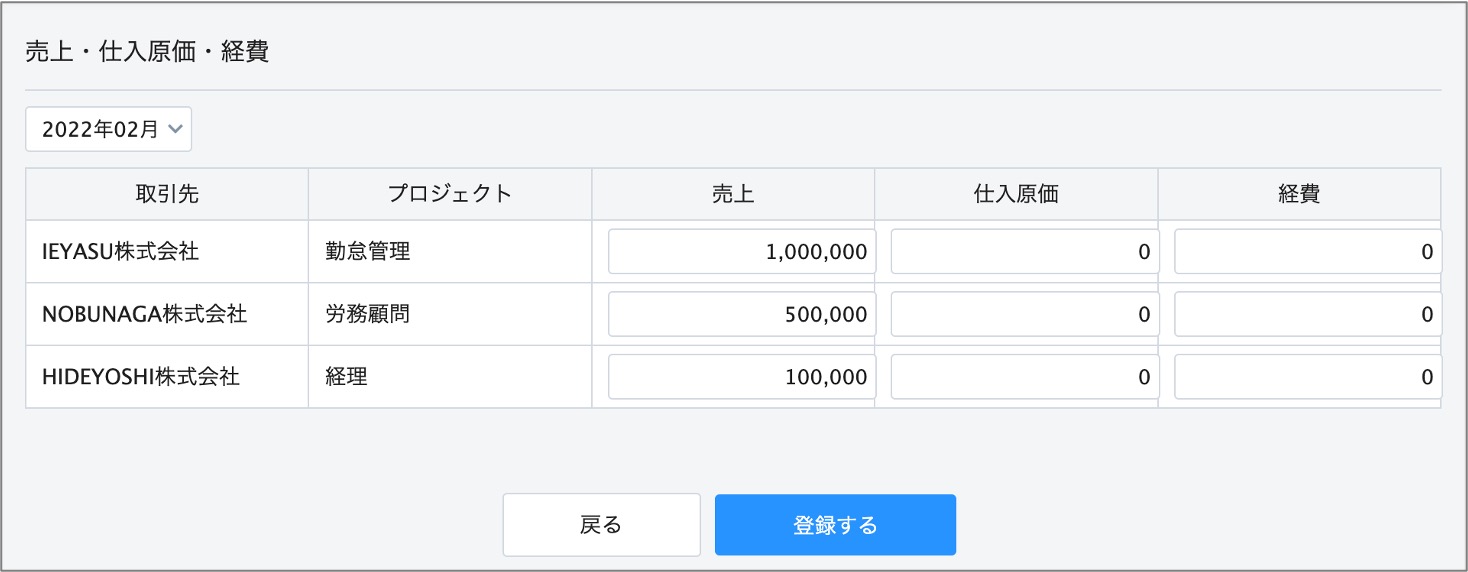The image size is (1468, 572).
Task: Select the 仕入原価 input for NOBUNAGA株式会社
Action: 1025,314
